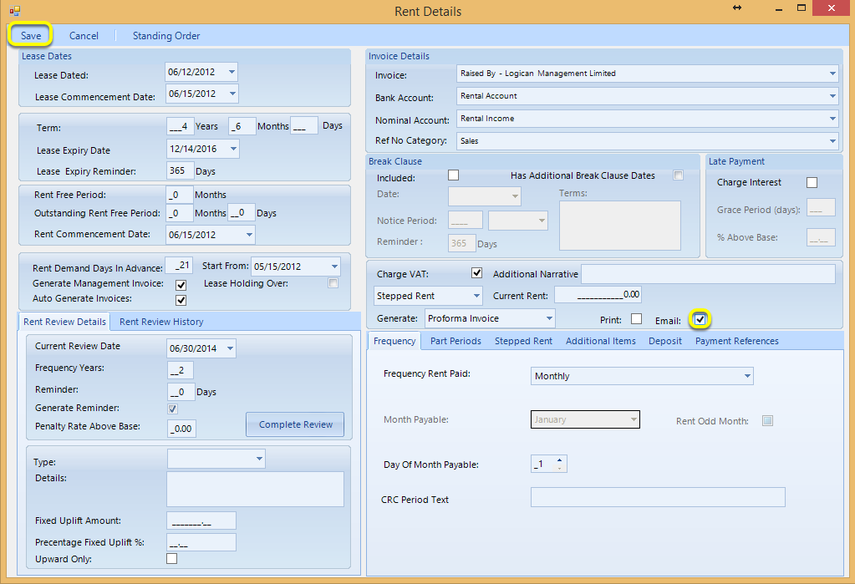Click the Save button in toolbar
855x584 pixels.
[x=31, y=35]
